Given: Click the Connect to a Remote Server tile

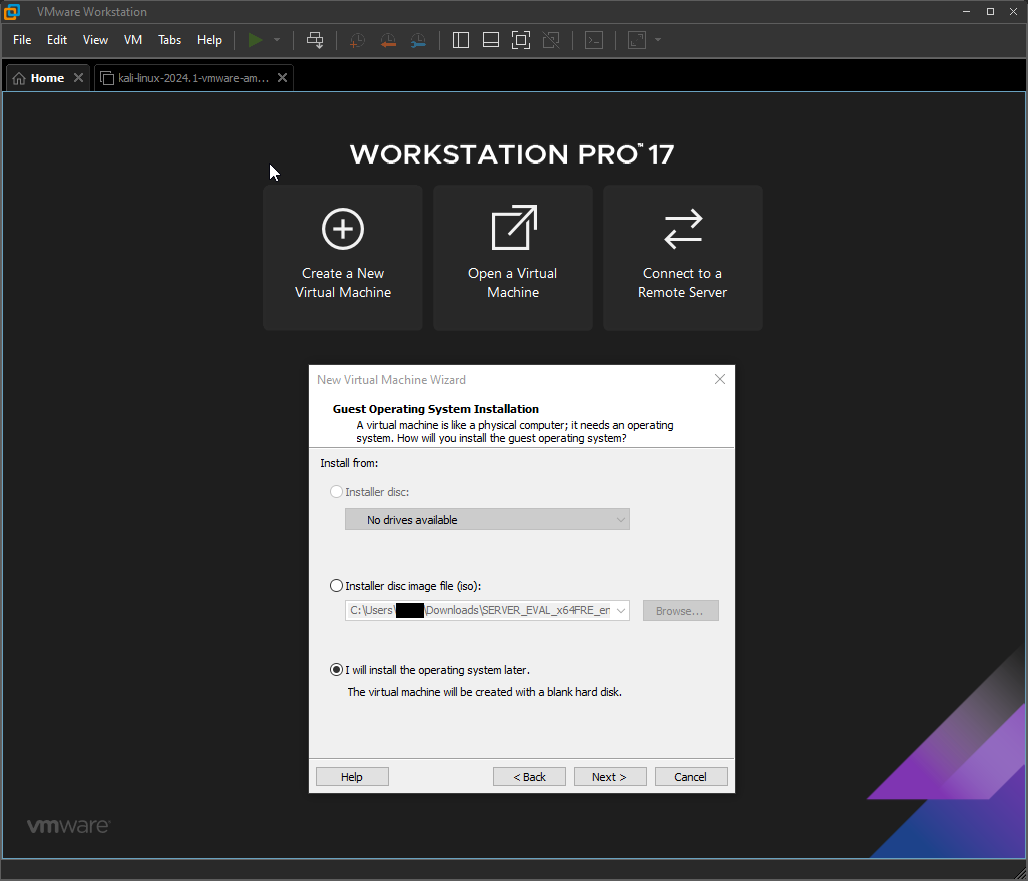Looking at the screenshot, I should (682, 258).
